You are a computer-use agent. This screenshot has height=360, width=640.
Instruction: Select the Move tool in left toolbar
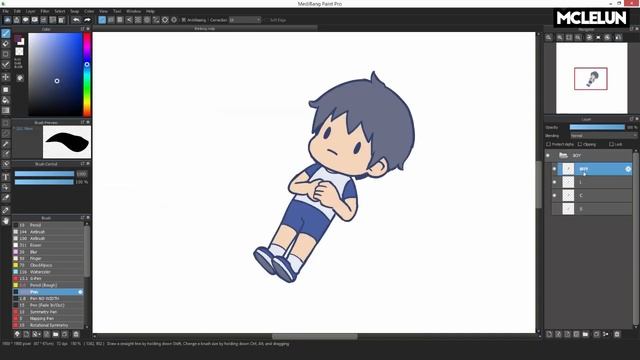(x=6, y=77)
